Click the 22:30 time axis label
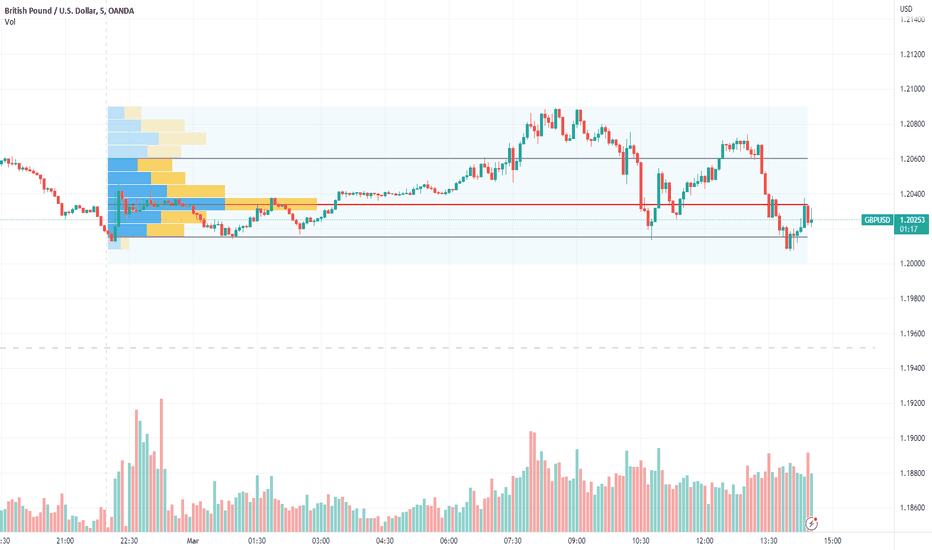This screenshot has width=932, height=550. pyautogui.click(x=129, y=540)
